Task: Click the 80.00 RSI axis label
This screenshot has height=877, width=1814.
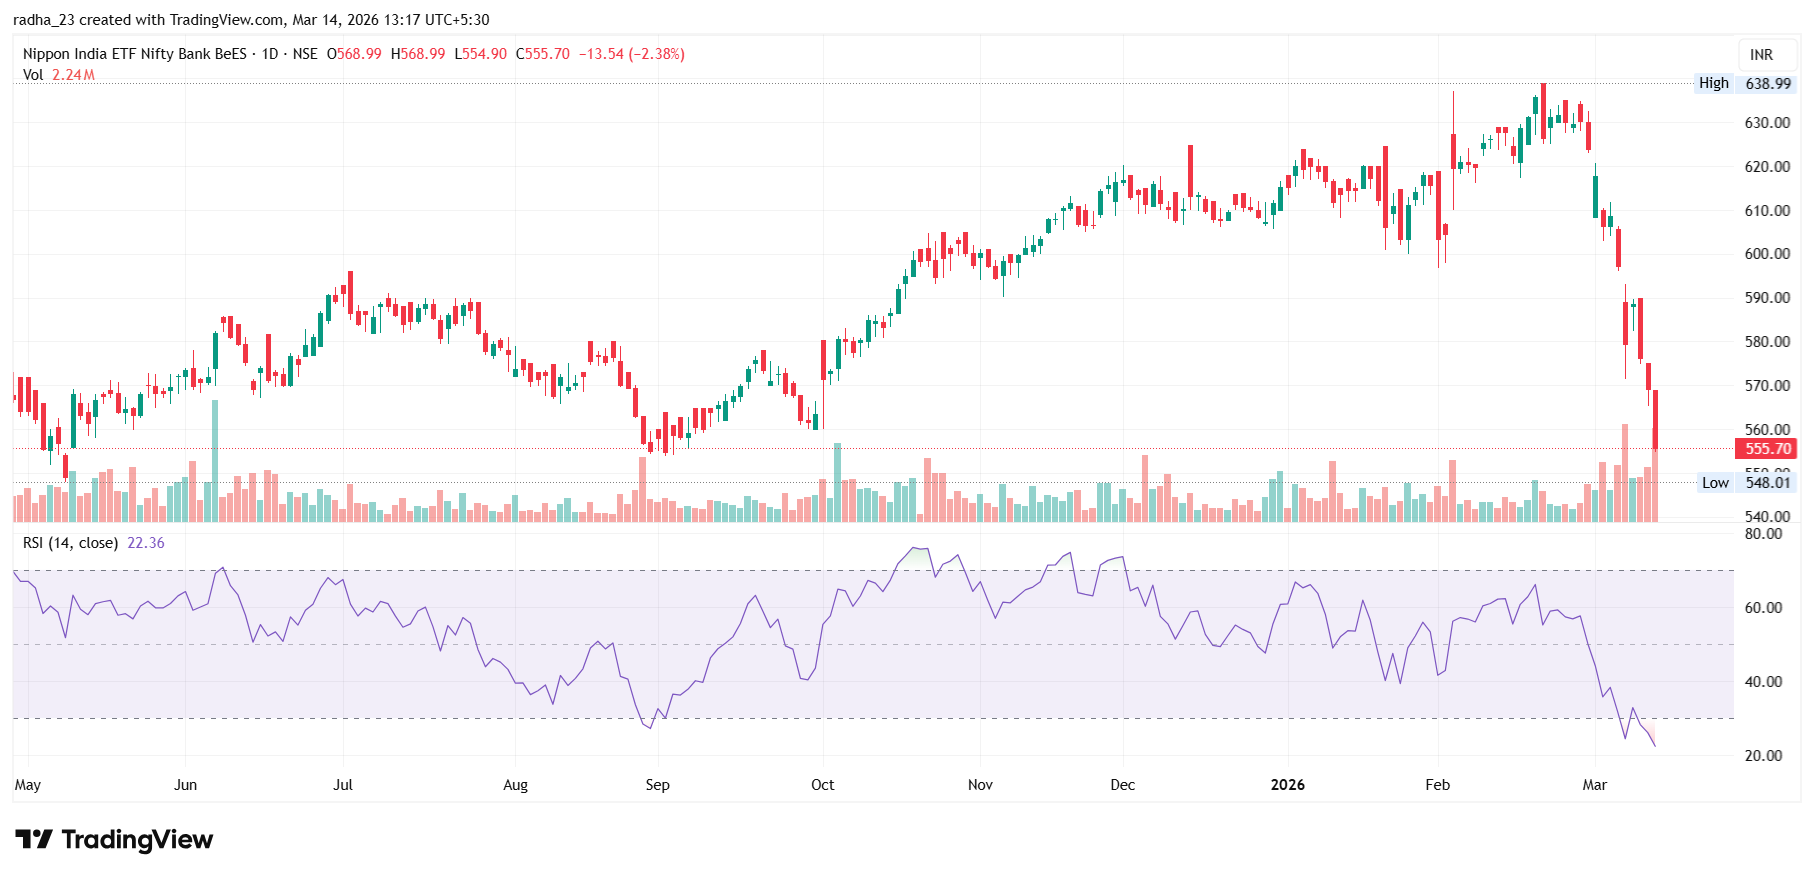Action: pos(1764,534)
